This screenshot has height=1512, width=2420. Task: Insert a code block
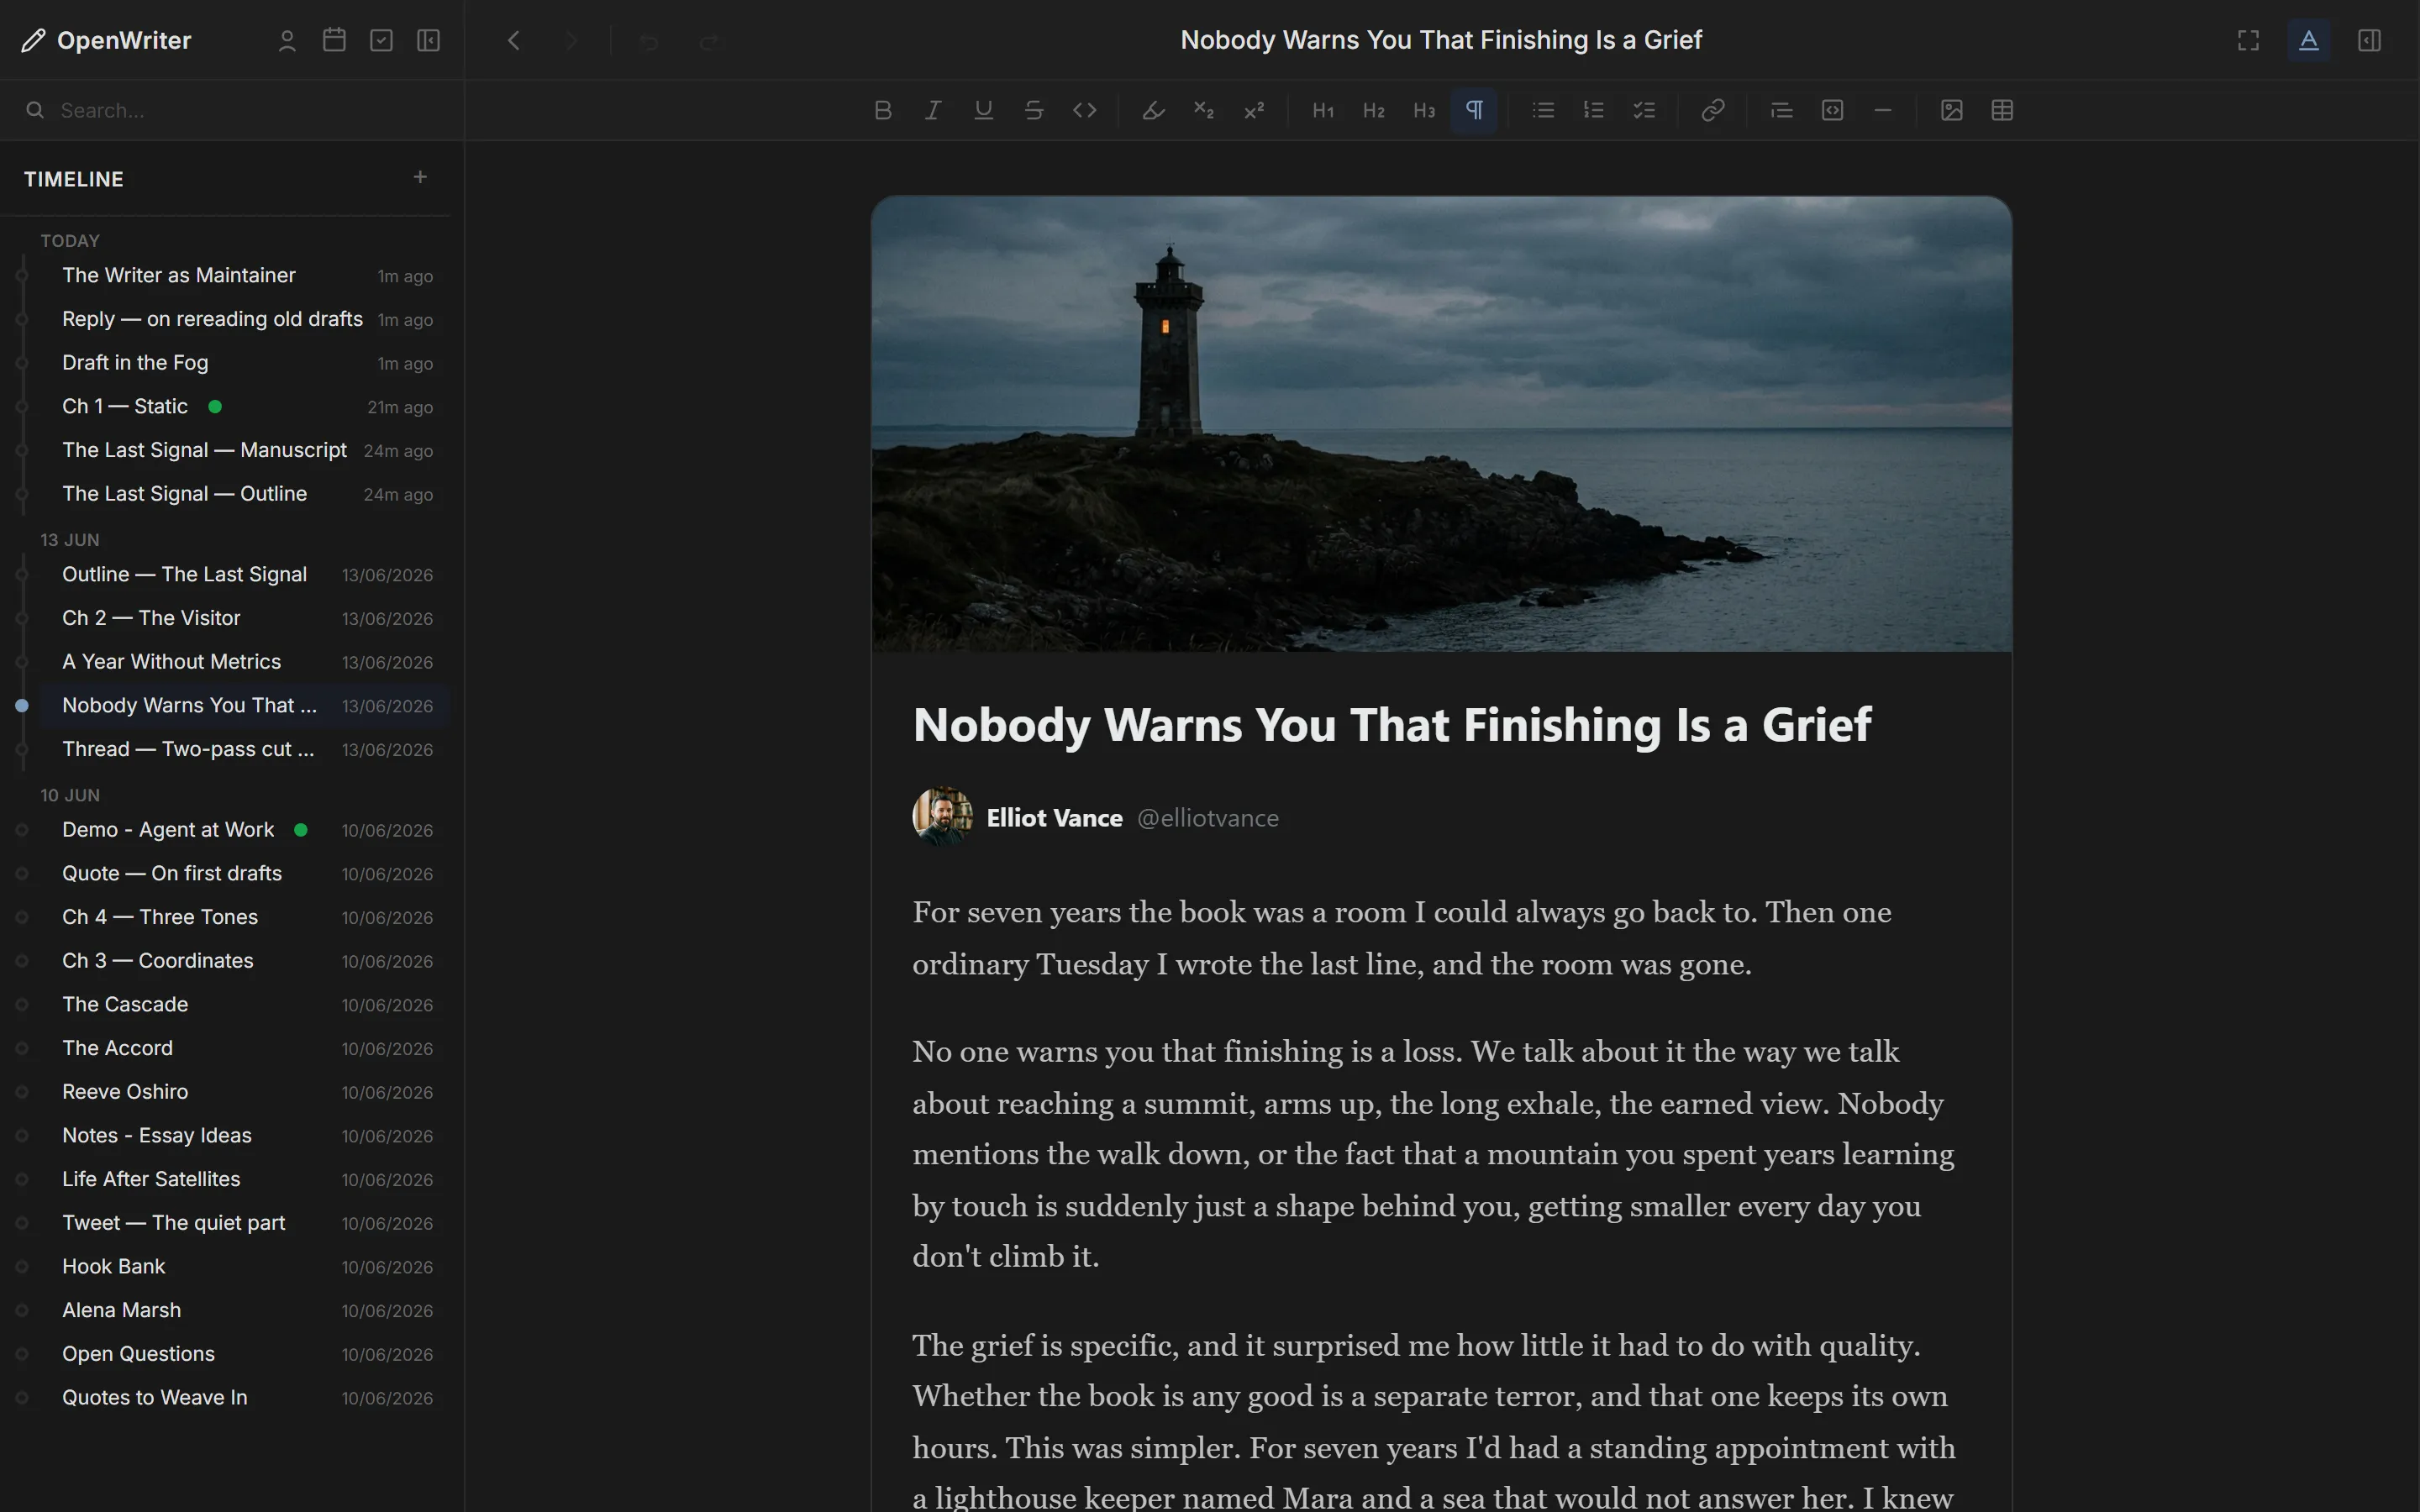[x=1832, y=110]
